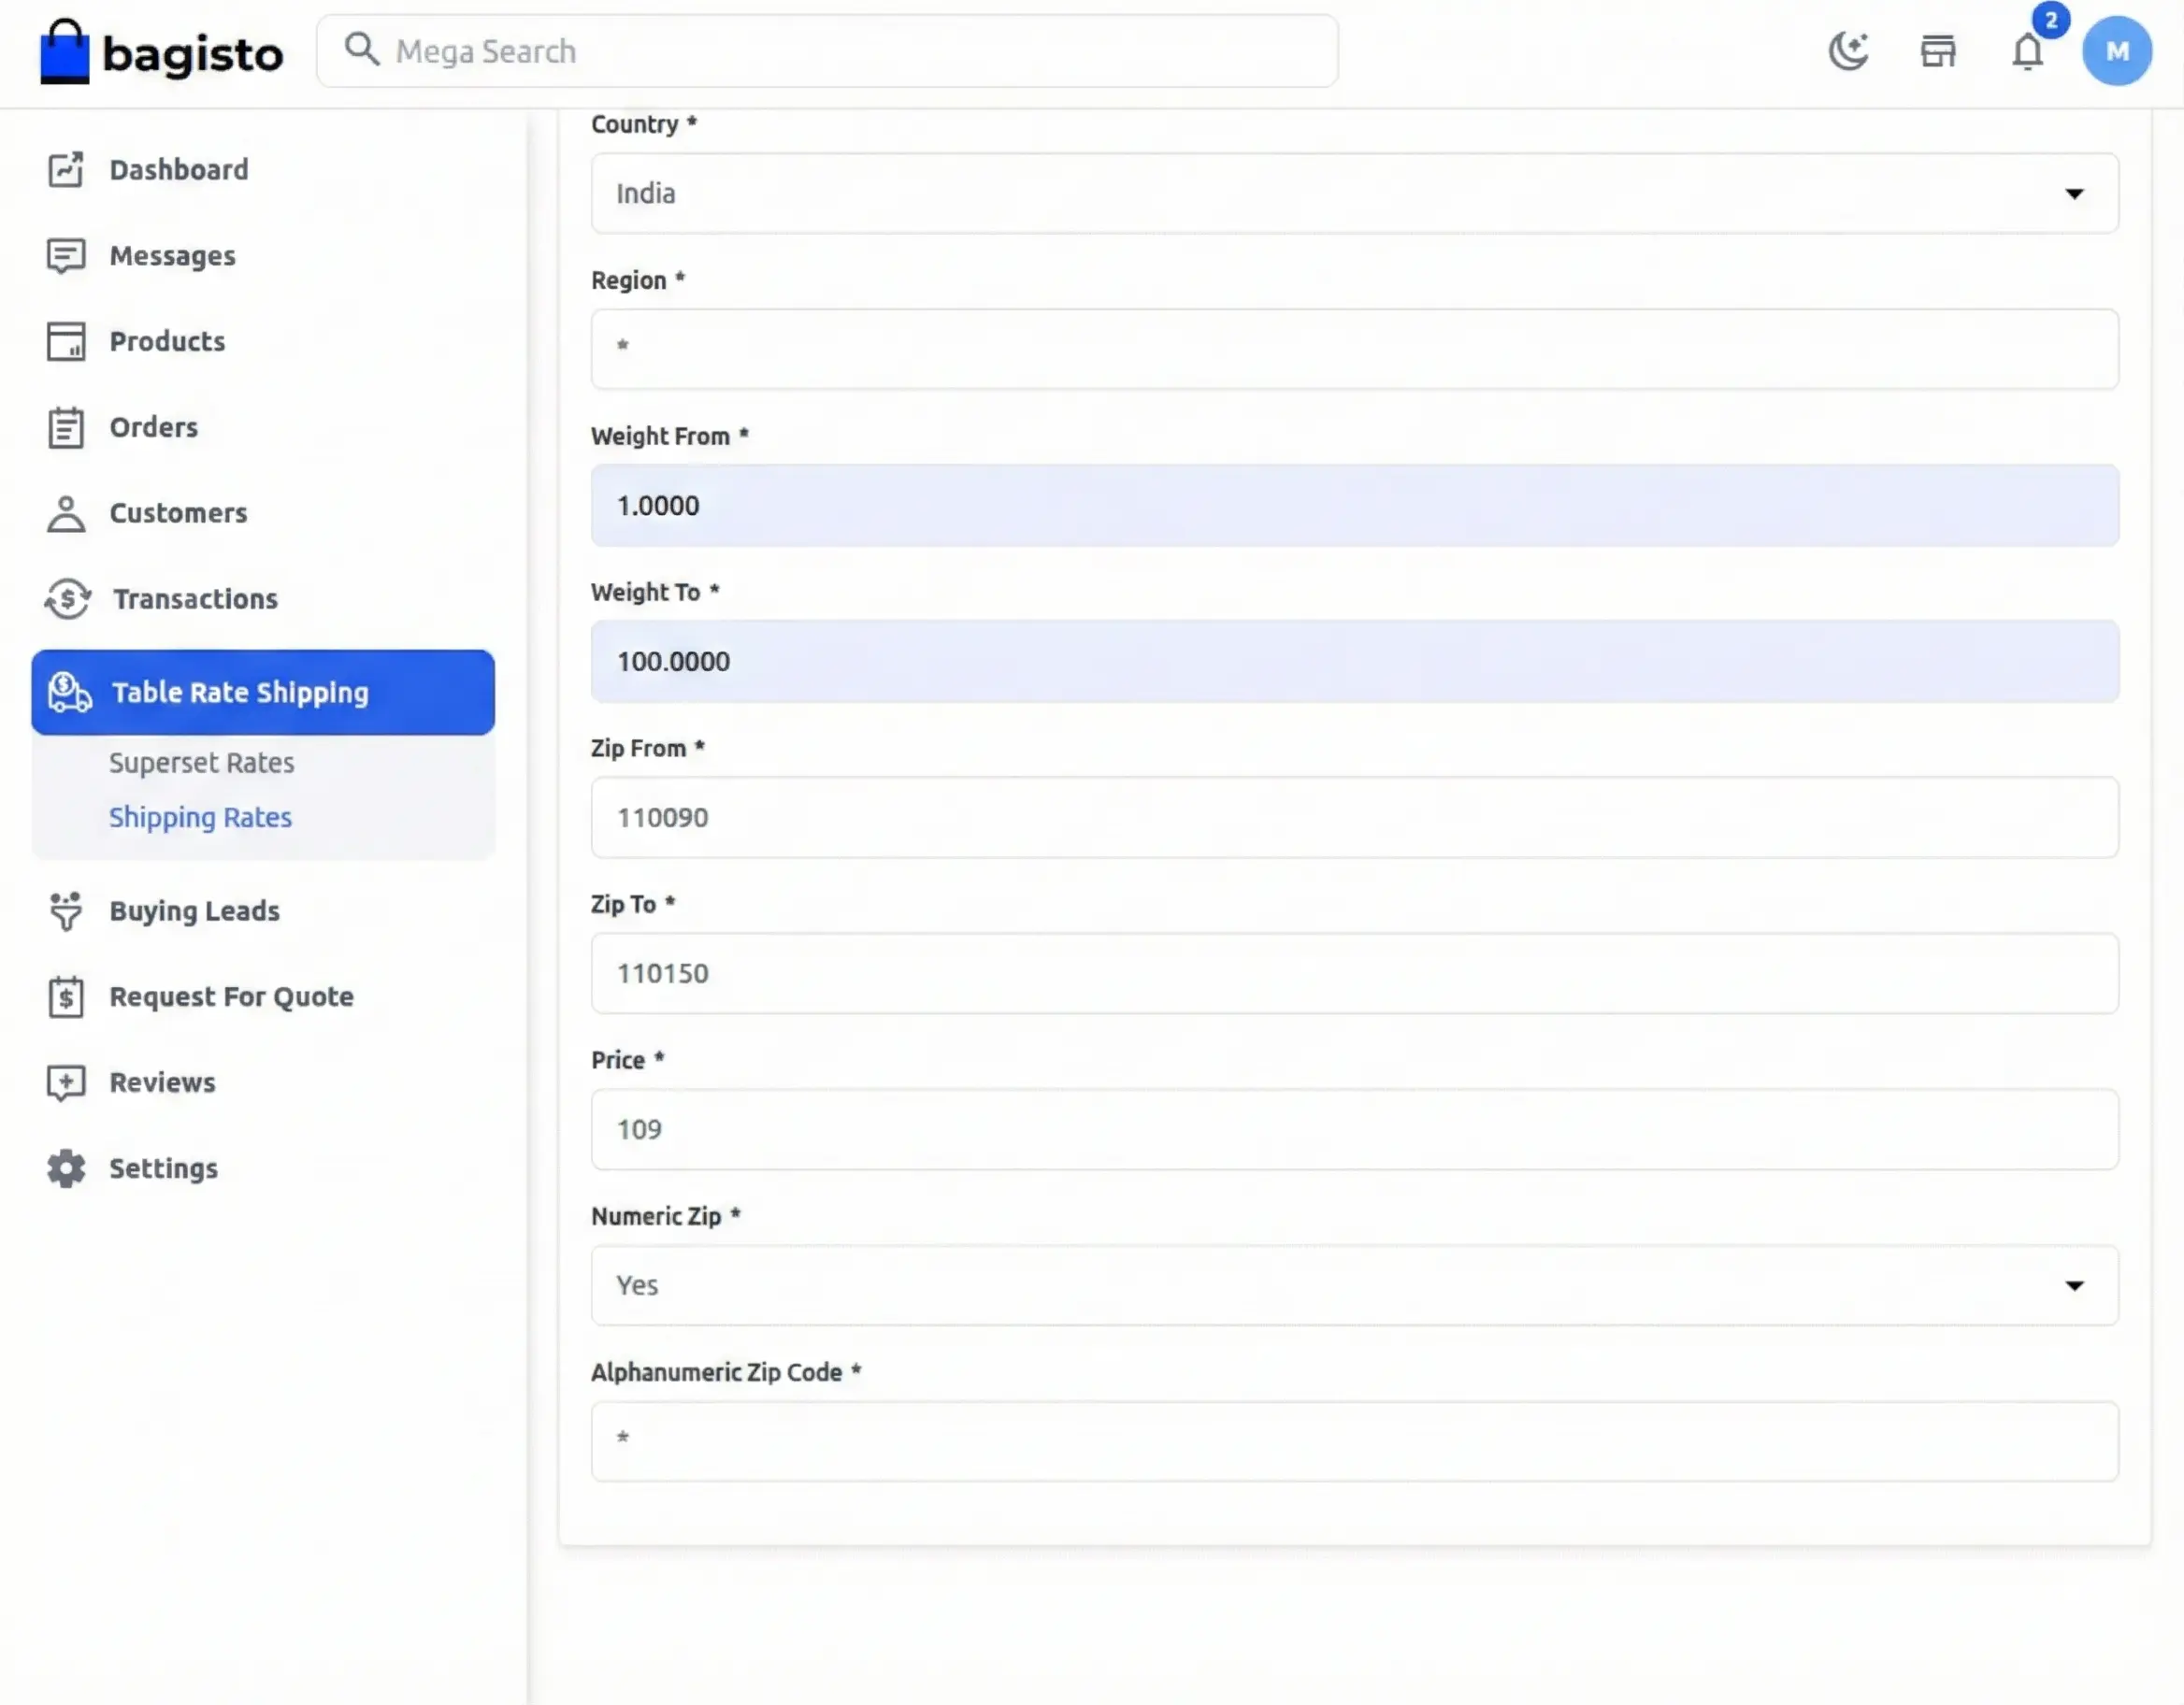Expand the Country dropdown showing India
Viewport: 2184px width, 1705px height.
[1354, 193]
